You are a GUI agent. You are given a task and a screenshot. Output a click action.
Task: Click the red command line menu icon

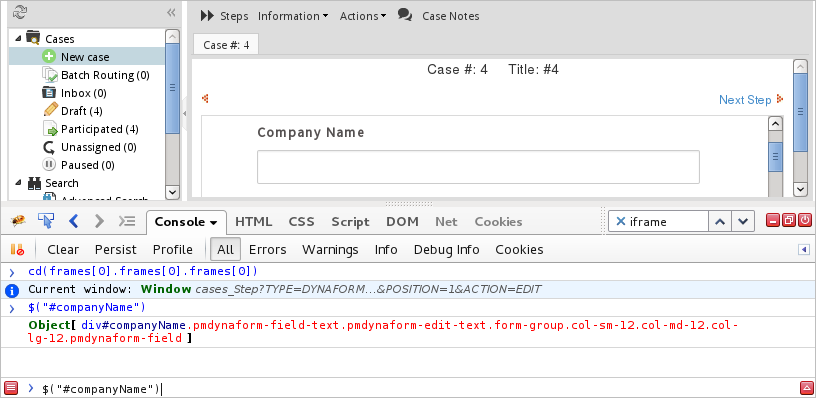pos(11,388)
